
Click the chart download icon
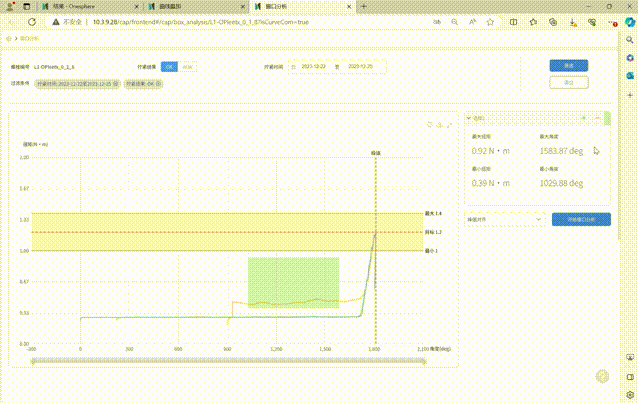point(439,125)
